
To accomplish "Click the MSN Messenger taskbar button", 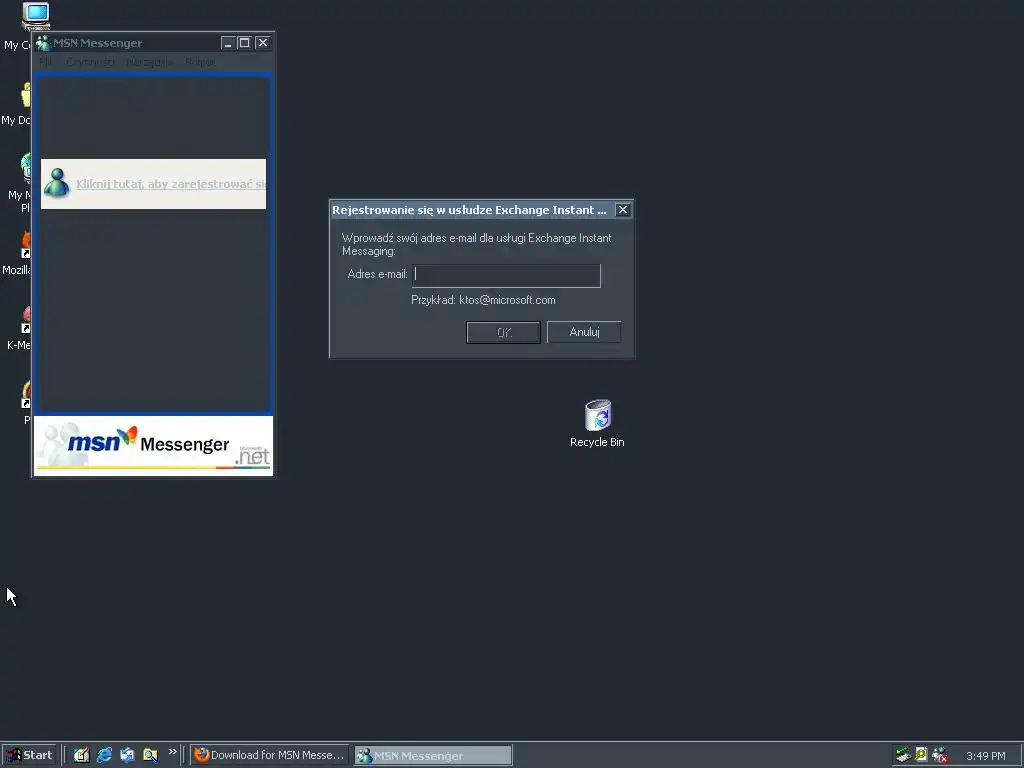I will (433, 755).
